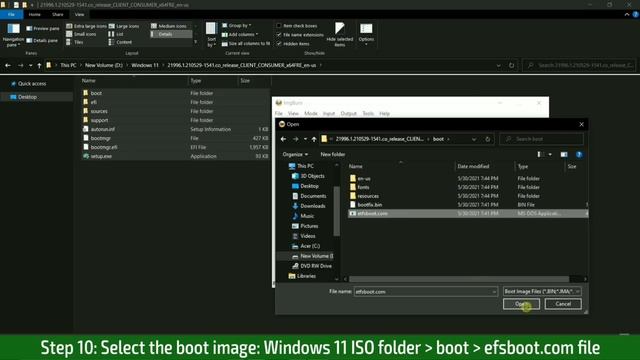640x360 pixels.
Task: Select Downloads in dialog tree
Action: click(x=313, y=206)
